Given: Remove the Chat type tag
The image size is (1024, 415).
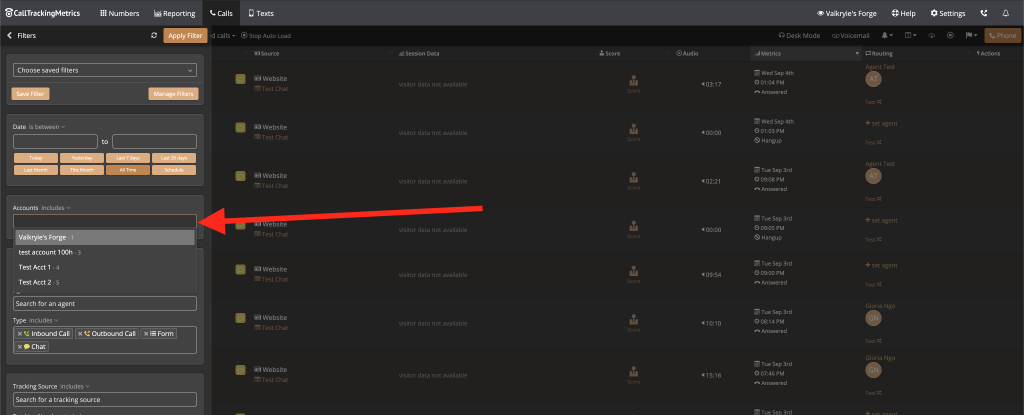Looking at the screenshot, I should click(x=20, y=346).
